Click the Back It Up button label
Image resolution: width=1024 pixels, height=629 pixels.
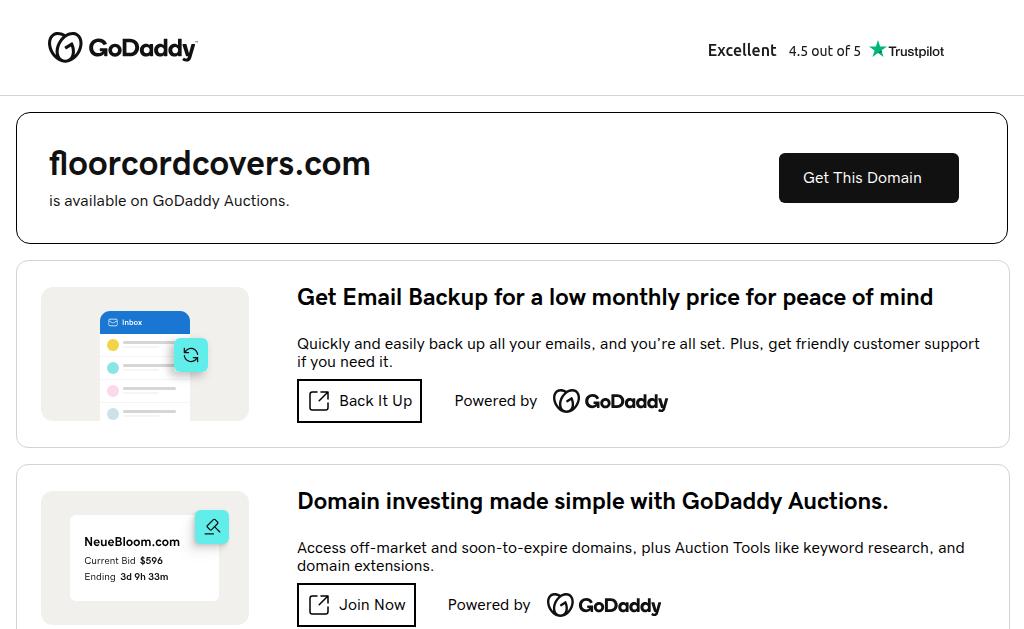click(375, 401)
